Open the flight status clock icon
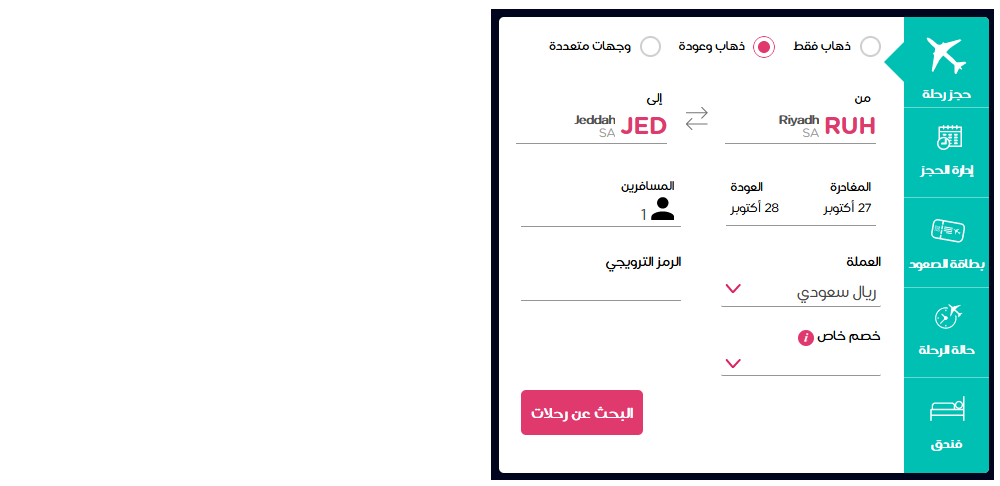The height and width of the screenshot is (486, 1000). [947, 316]
